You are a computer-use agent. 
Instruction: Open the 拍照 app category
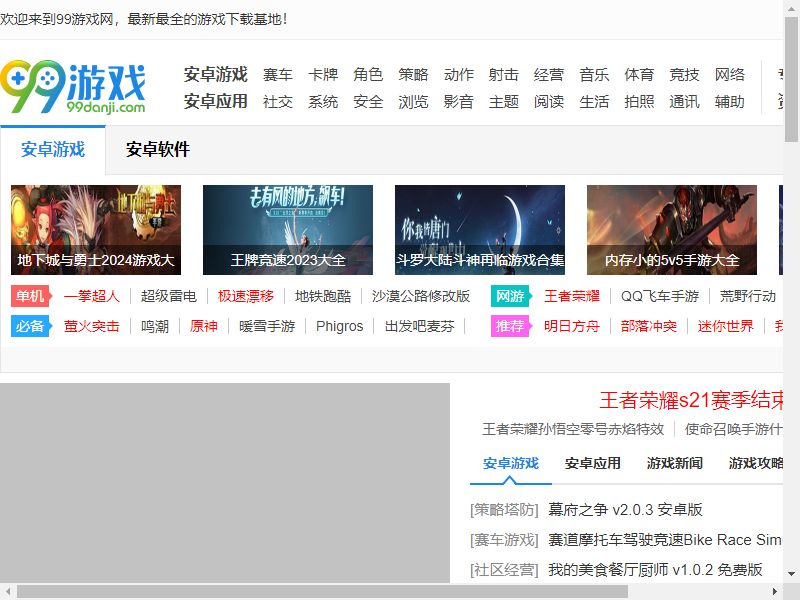639,102
